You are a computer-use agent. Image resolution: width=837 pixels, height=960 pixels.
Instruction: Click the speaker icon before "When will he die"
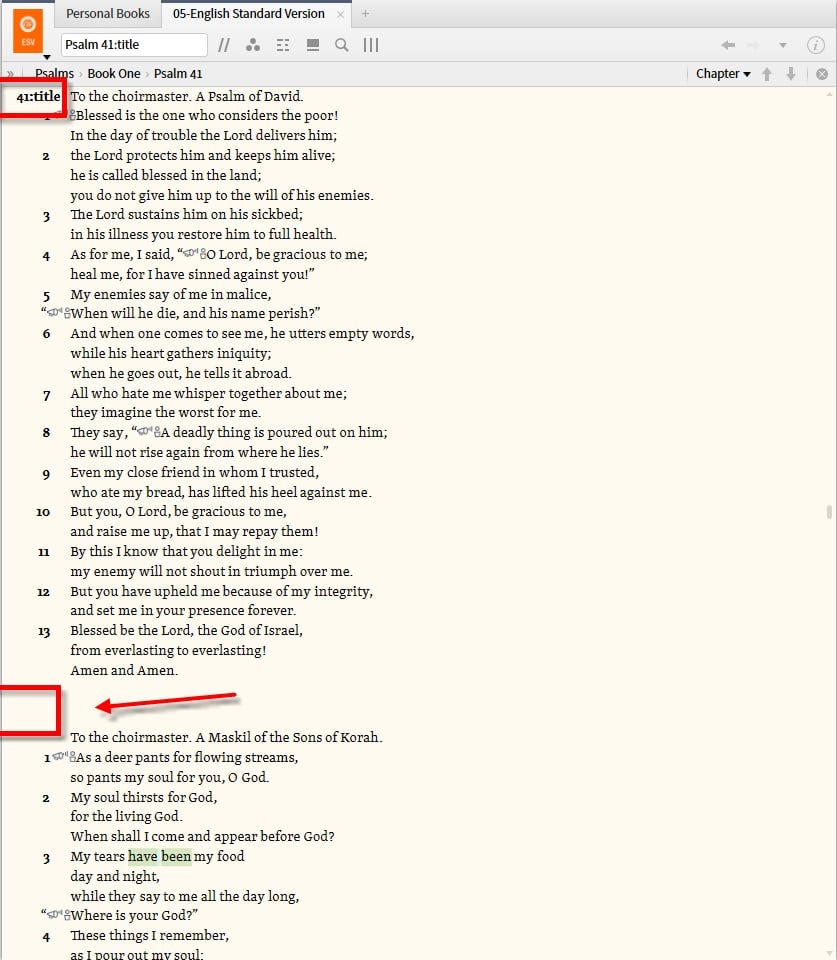[59, 313]
